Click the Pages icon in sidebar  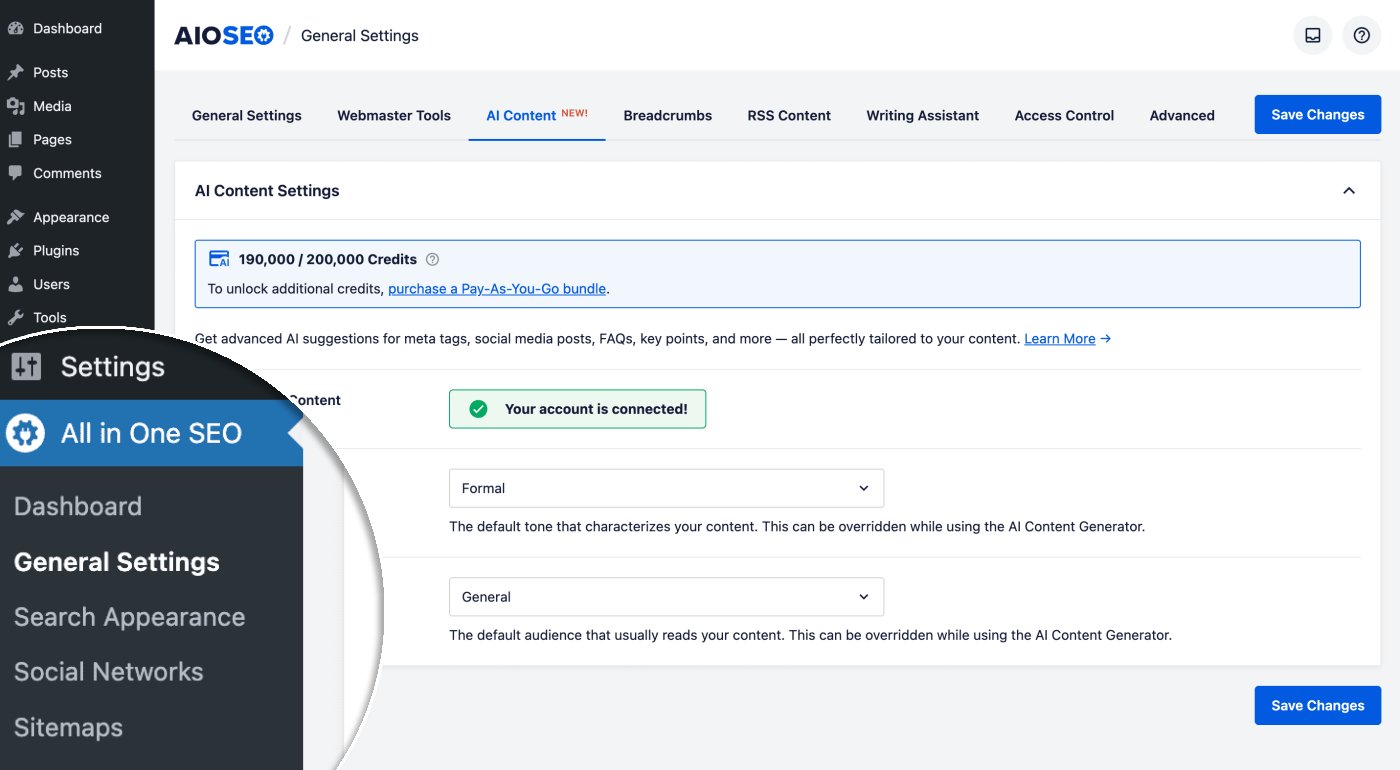coord(15,140)
